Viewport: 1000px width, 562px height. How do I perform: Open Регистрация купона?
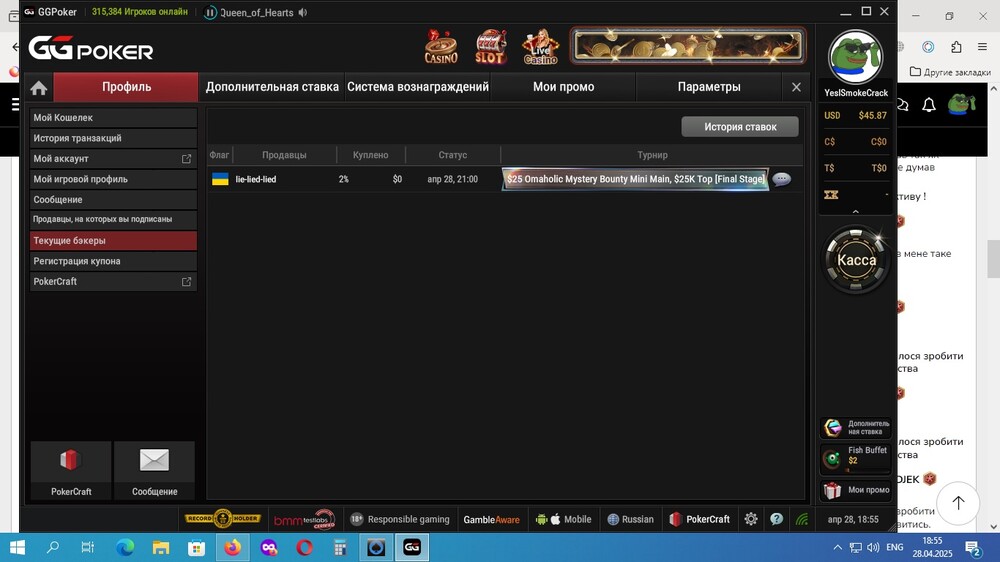click(113, 261)
